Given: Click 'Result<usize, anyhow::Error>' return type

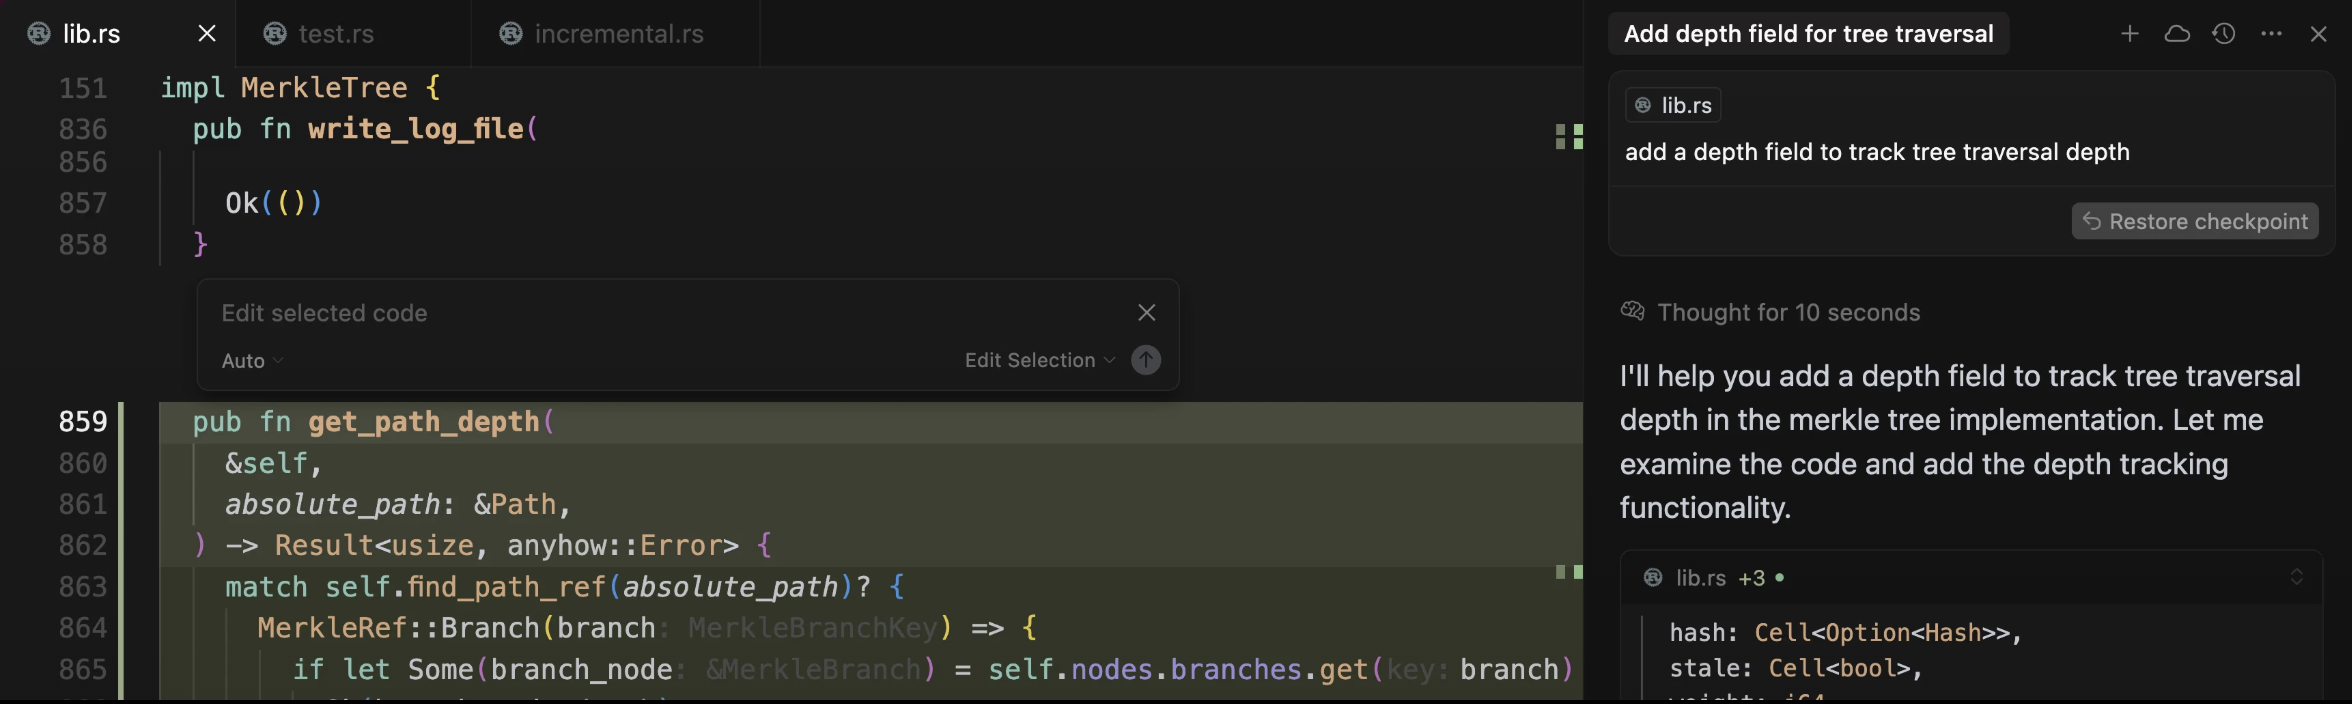Looking at the screenshot, I should [x=507, y=546].
